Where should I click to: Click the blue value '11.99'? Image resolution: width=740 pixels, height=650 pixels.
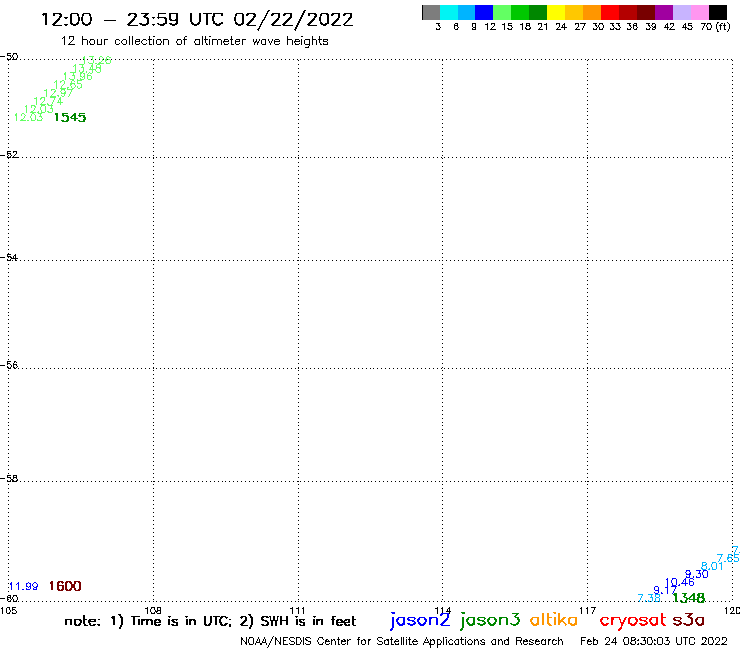(x=24, y=586)
